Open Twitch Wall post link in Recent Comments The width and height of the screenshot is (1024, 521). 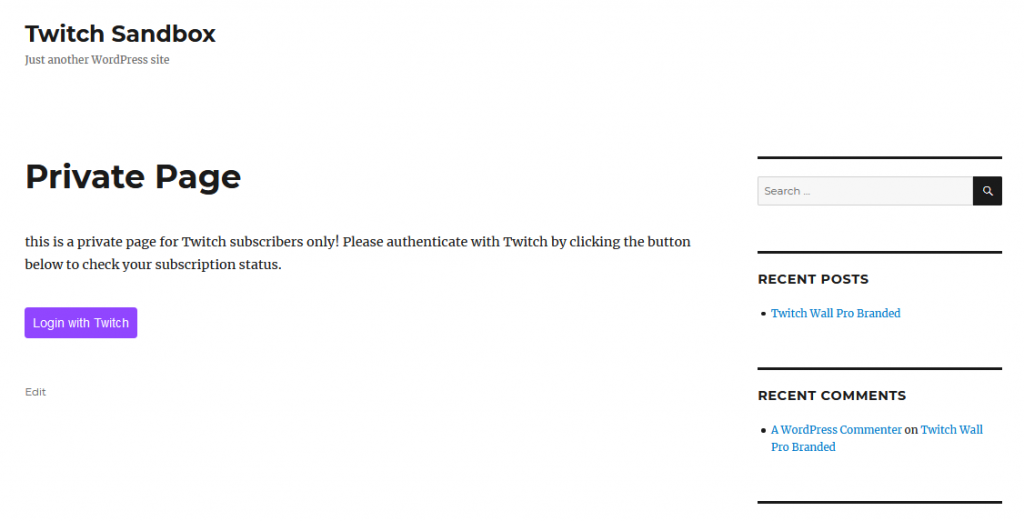[876, 438]
